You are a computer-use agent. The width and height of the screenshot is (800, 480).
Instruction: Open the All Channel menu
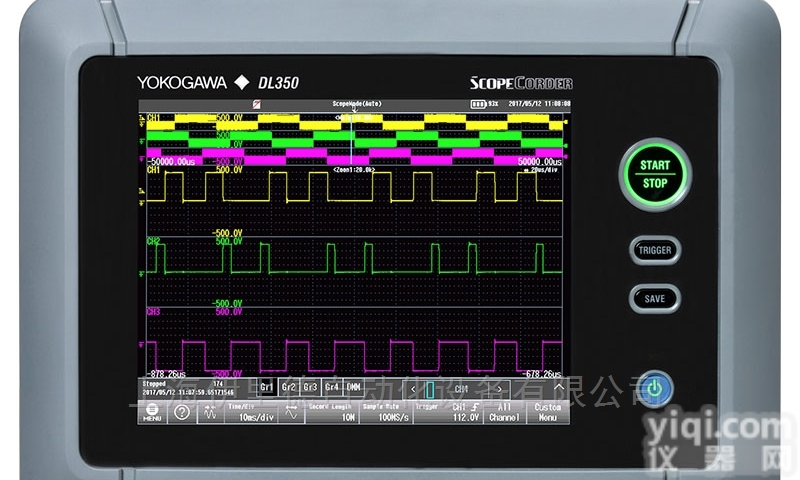tap(505, 412)
